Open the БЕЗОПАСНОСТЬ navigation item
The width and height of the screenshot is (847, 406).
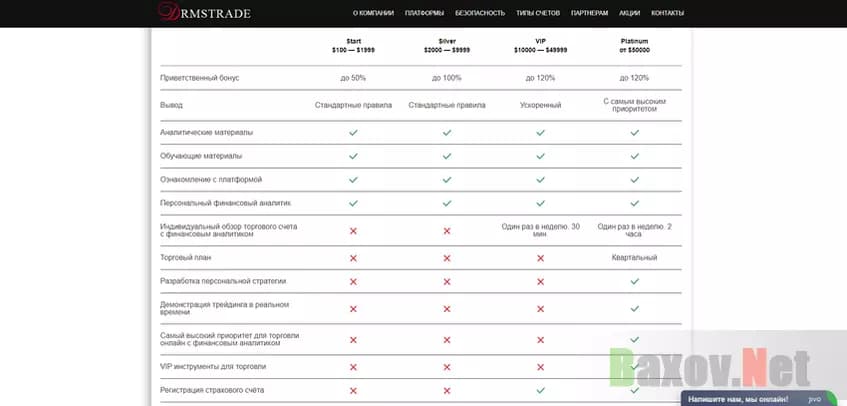(x=480, y=13)
